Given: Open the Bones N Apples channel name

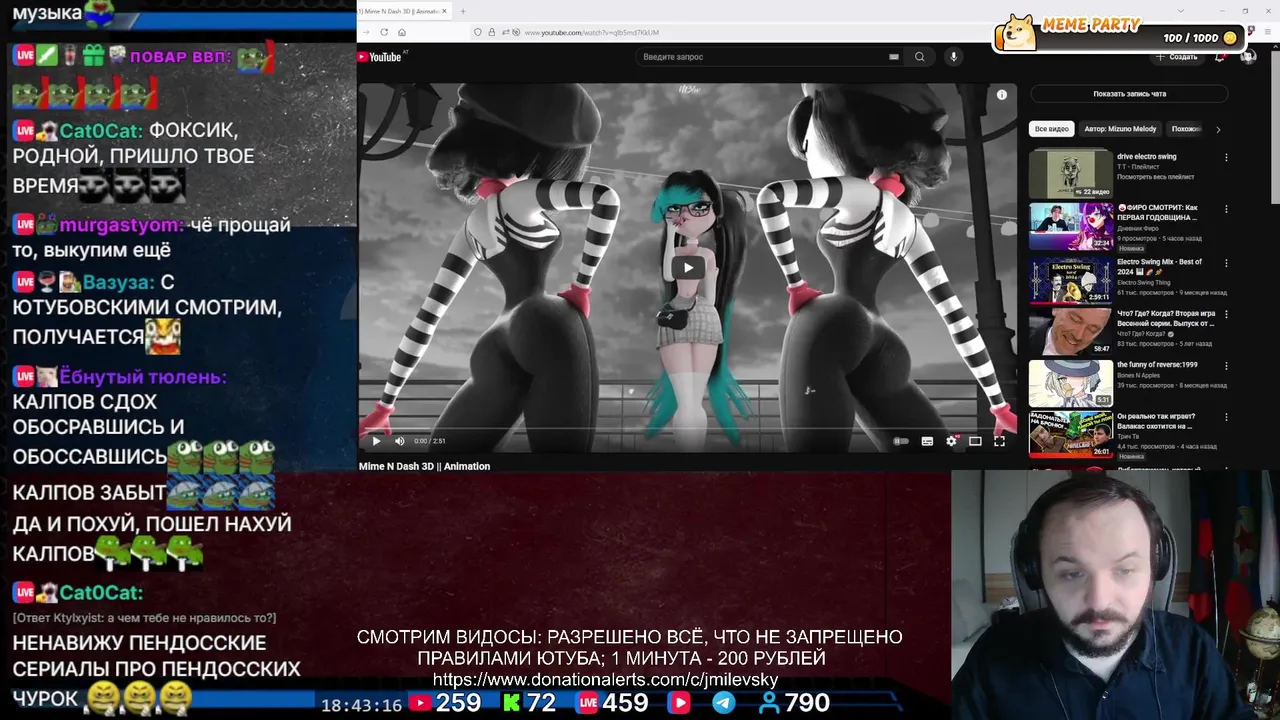Looking at the screenshot, I should (1138, 375).
